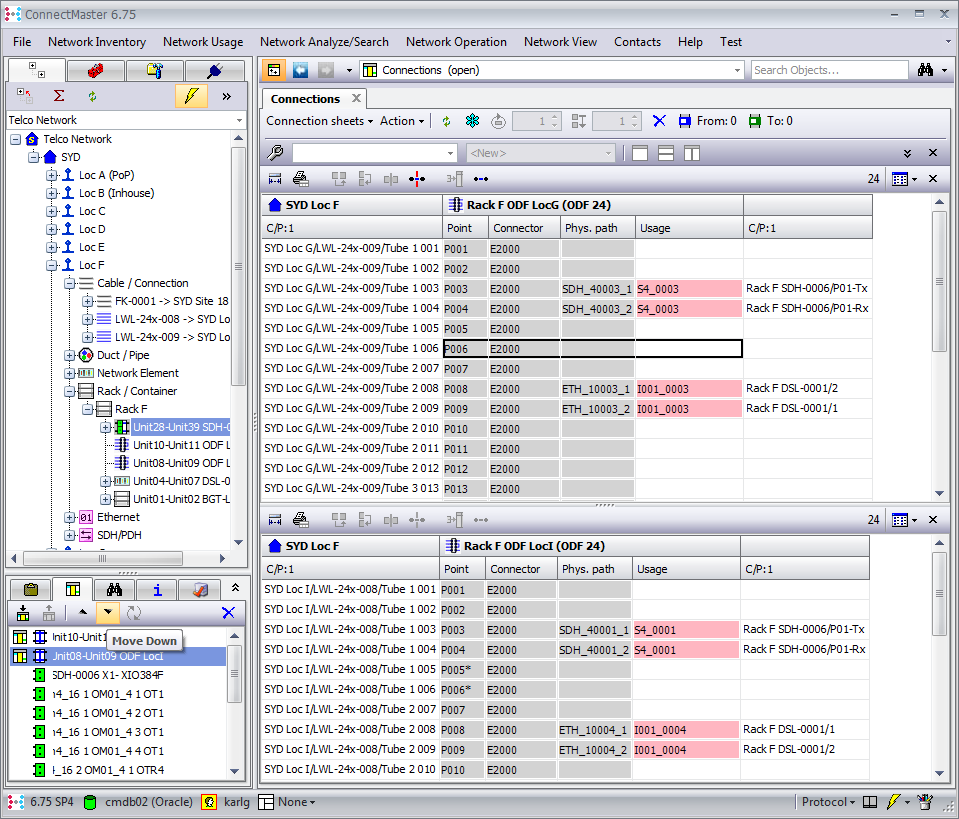Open the Network View menu
Viewport: 959px width, 819px height.
tap(560, 42)
